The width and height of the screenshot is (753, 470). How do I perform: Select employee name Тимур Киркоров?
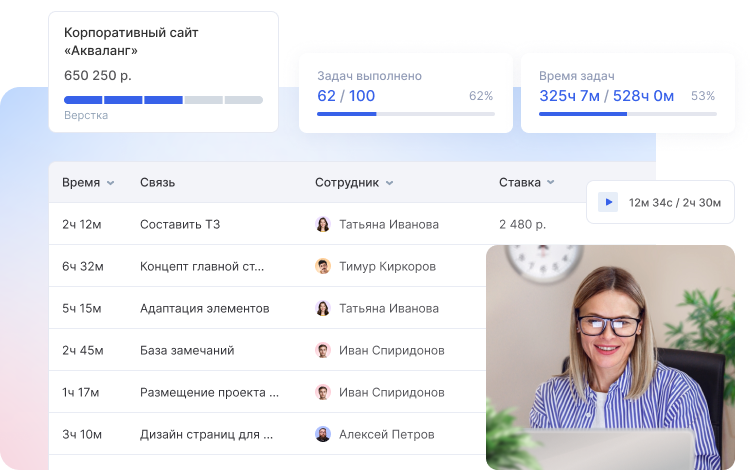point(388,266)
